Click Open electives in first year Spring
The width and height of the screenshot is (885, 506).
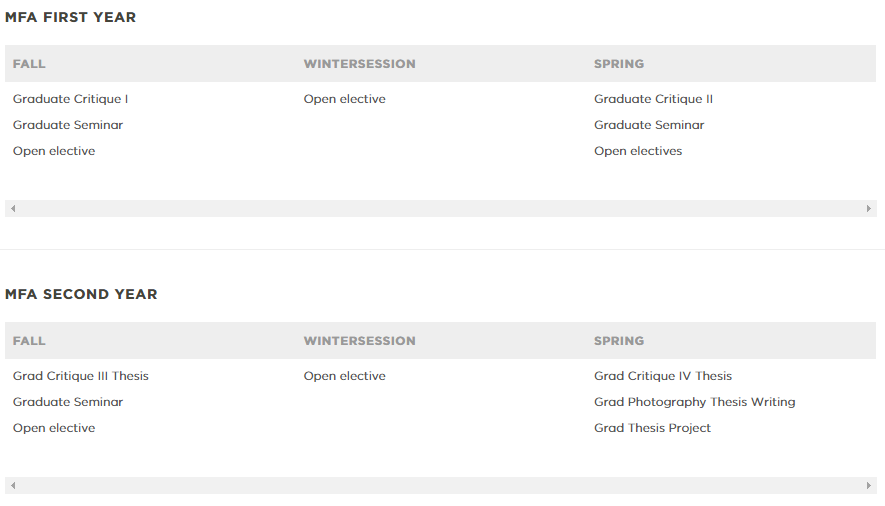tap(638, 151)
